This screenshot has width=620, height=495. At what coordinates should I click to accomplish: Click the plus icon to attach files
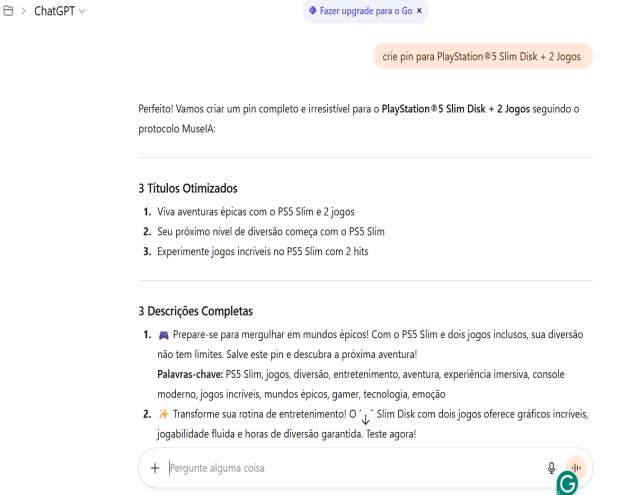(155, 467)
